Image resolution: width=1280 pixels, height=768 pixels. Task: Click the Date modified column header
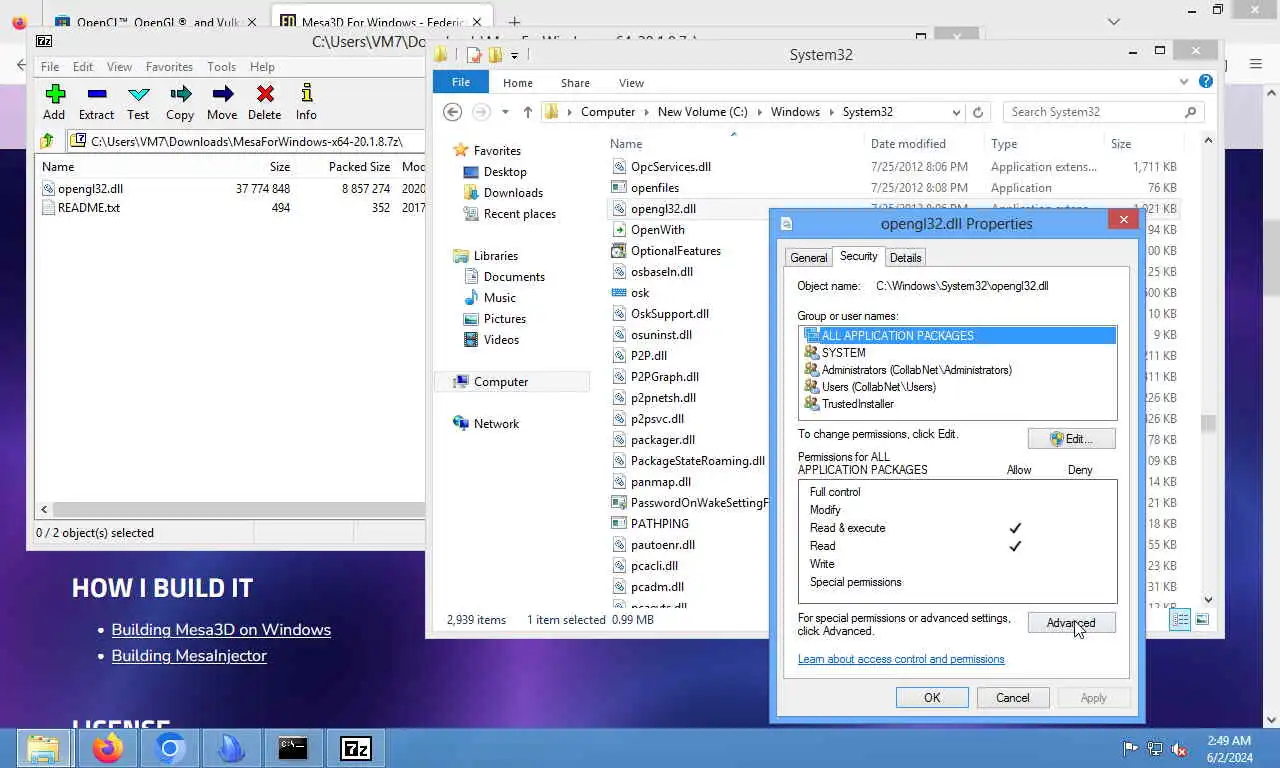(x=908, y=144)
